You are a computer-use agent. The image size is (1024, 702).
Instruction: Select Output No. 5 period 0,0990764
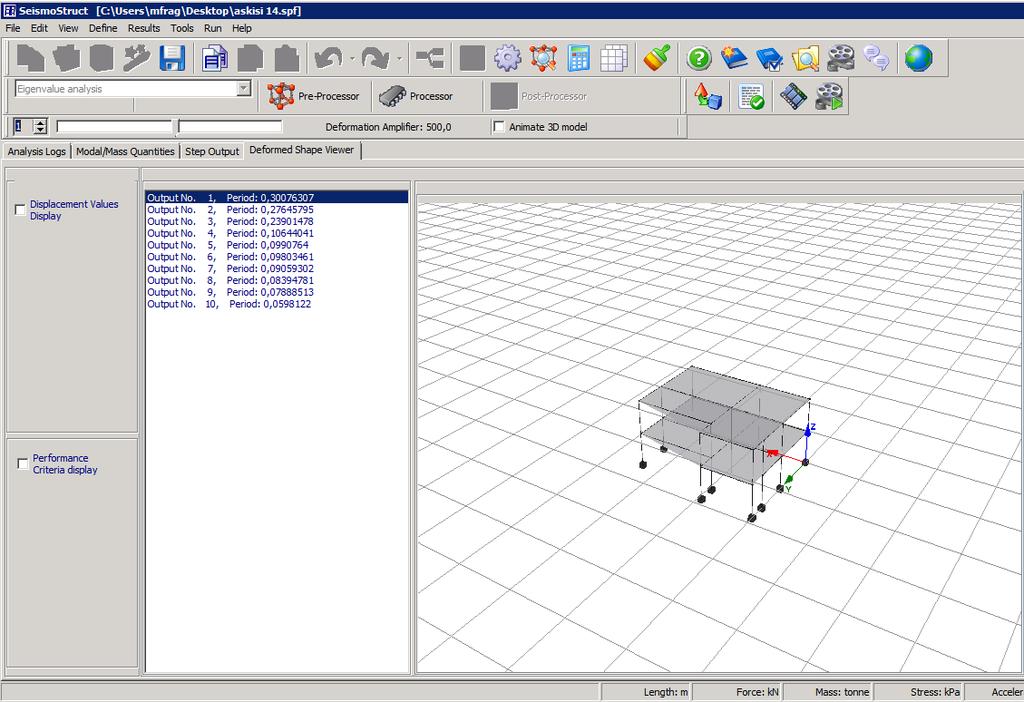[x=276, y=245]
